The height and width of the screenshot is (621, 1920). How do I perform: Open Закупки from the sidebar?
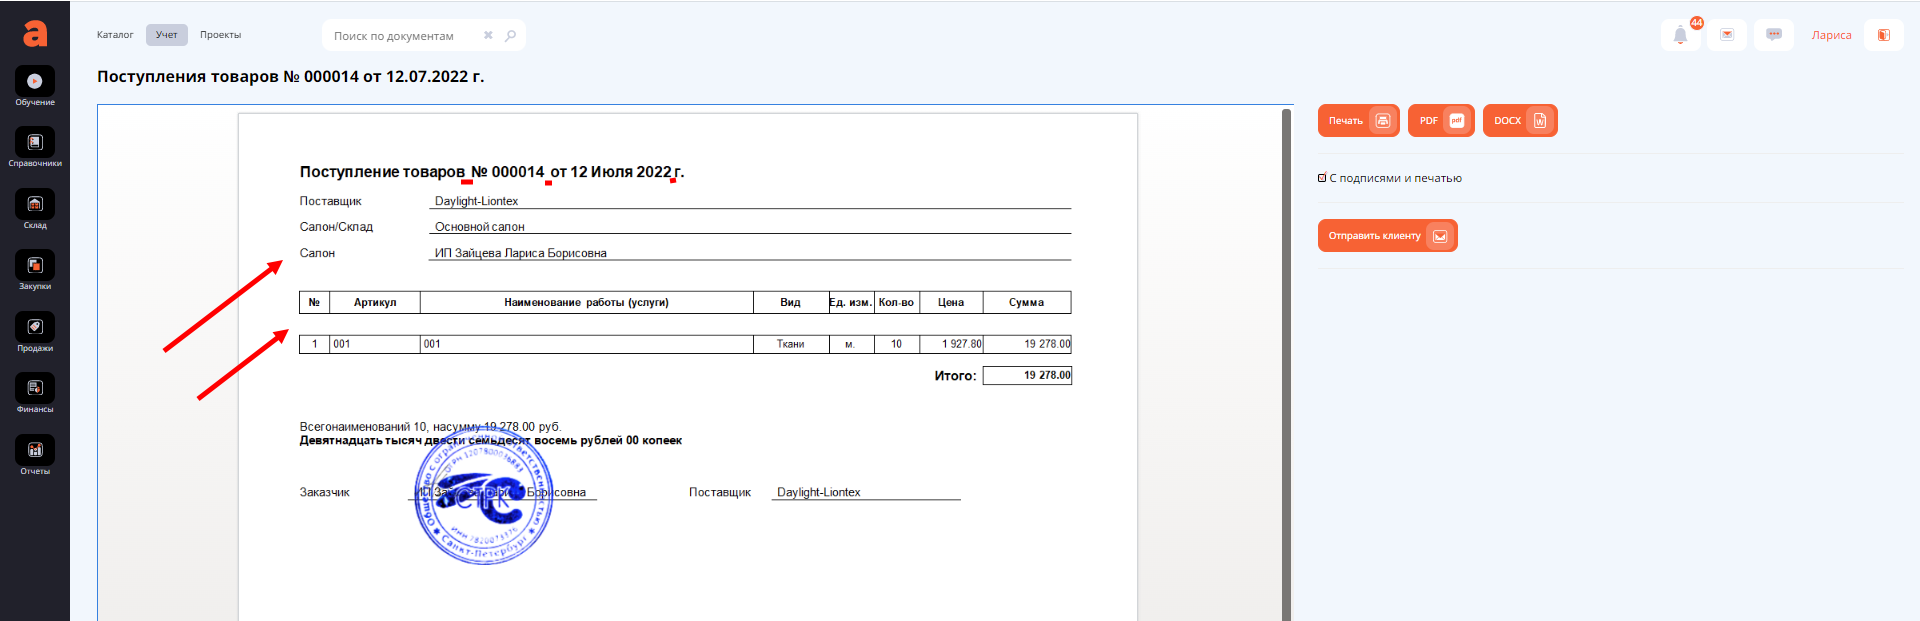(35, 266)
